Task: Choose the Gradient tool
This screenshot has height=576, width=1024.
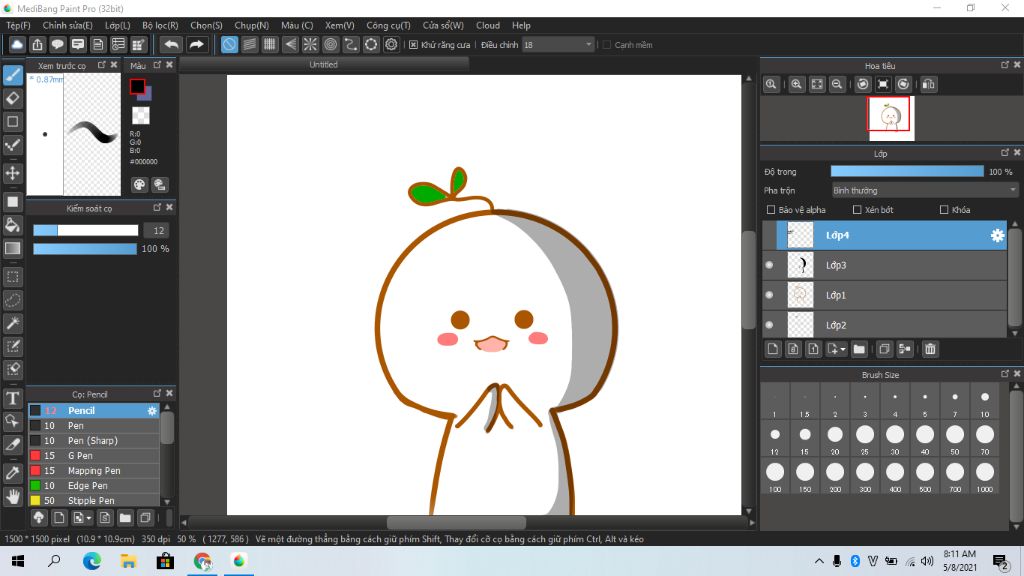Action: pyautogui.click(x=12, y=248)
